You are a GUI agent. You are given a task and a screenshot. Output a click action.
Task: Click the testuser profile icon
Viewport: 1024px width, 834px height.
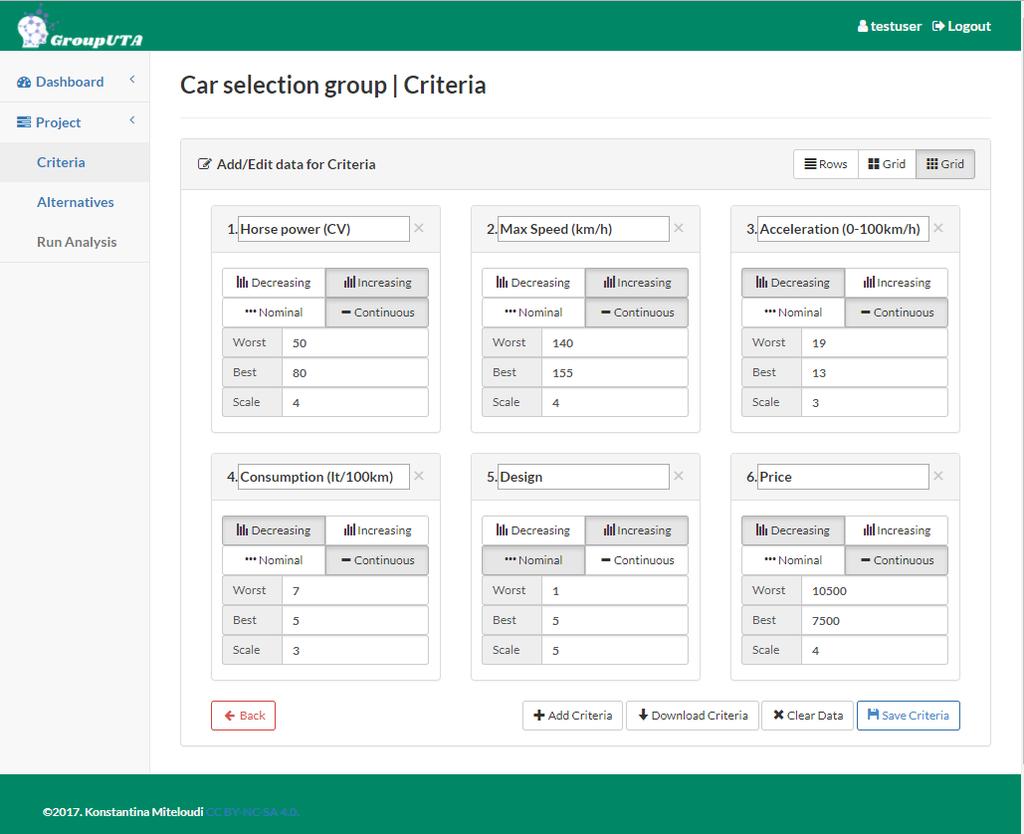tap(863, 26)
